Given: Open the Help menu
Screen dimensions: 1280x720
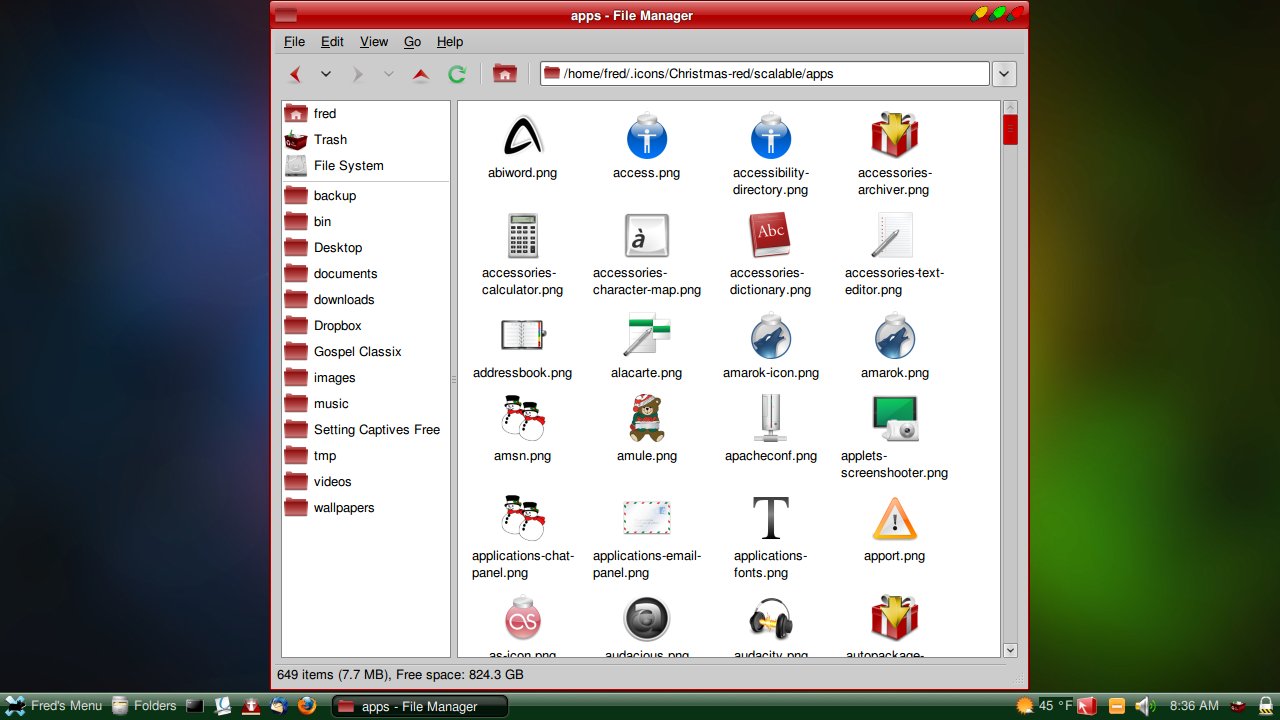Looking at the screenshot, I should 450,42.
